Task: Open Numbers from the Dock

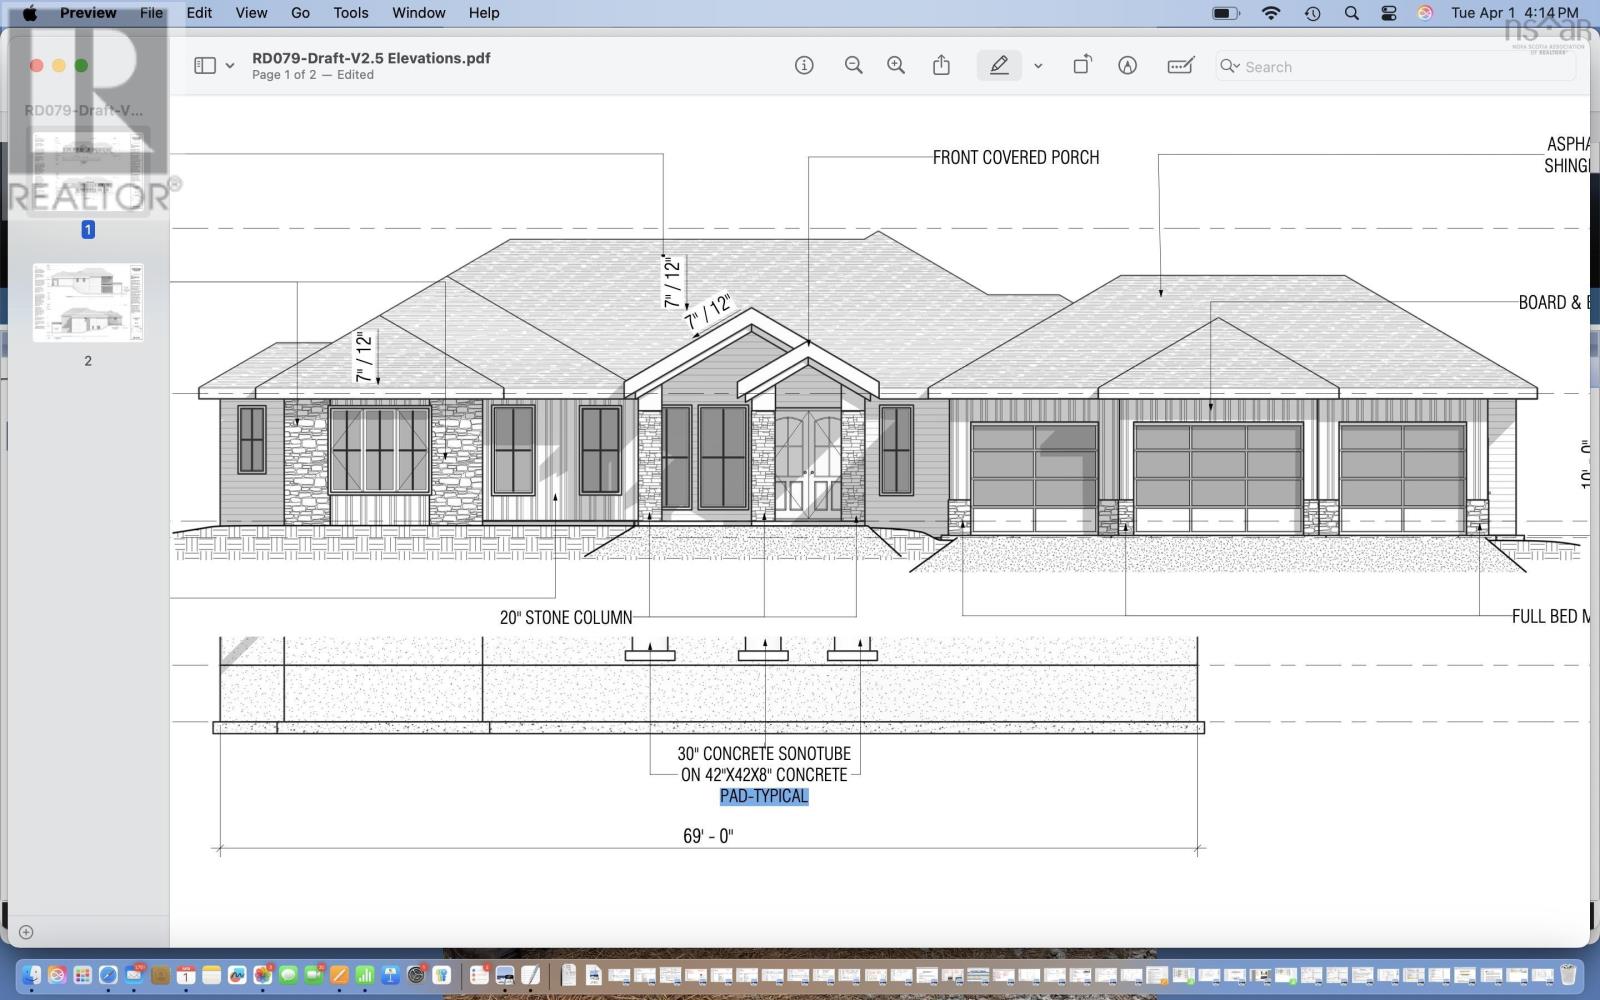Action: (365, 974)
